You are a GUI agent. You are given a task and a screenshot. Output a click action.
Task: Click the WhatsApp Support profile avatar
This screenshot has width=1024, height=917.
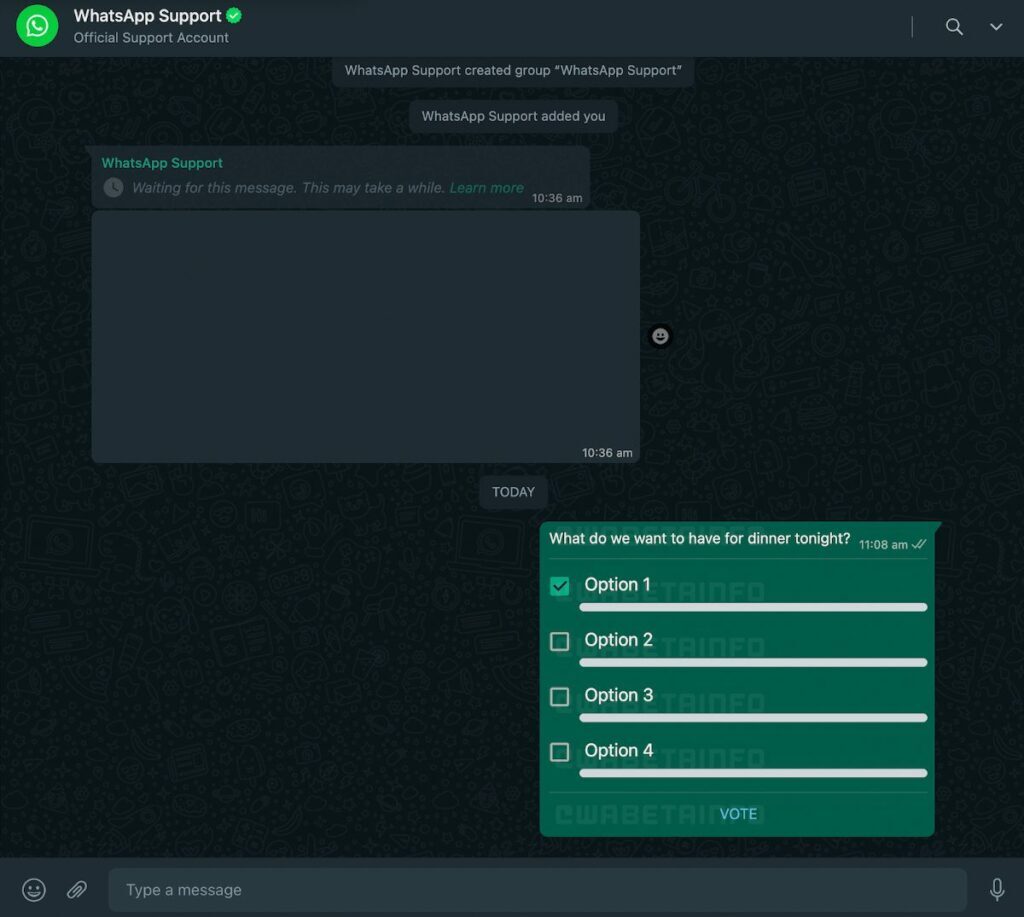point(37,26)
